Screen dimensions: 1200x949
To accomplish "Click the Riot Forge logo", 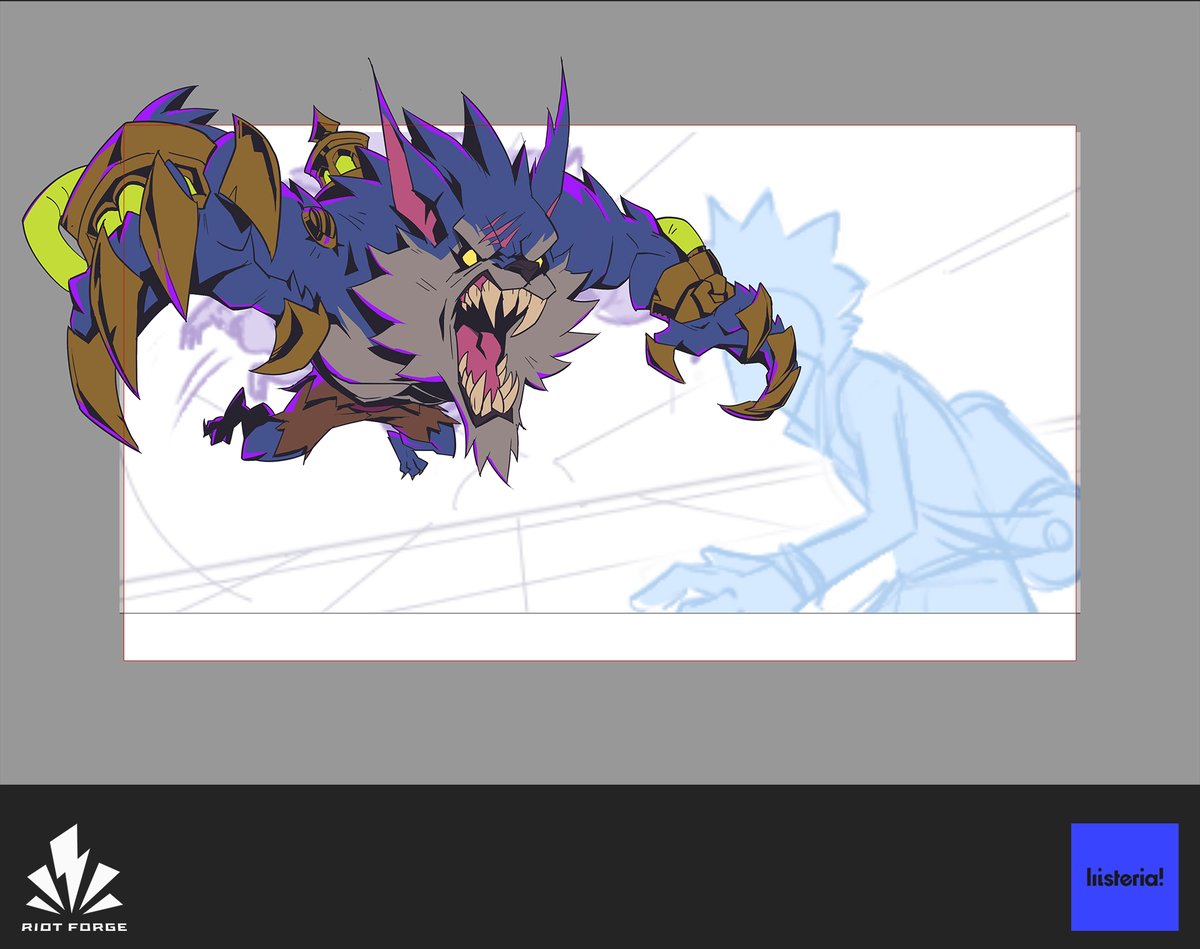I will click(x=76, y=877).
